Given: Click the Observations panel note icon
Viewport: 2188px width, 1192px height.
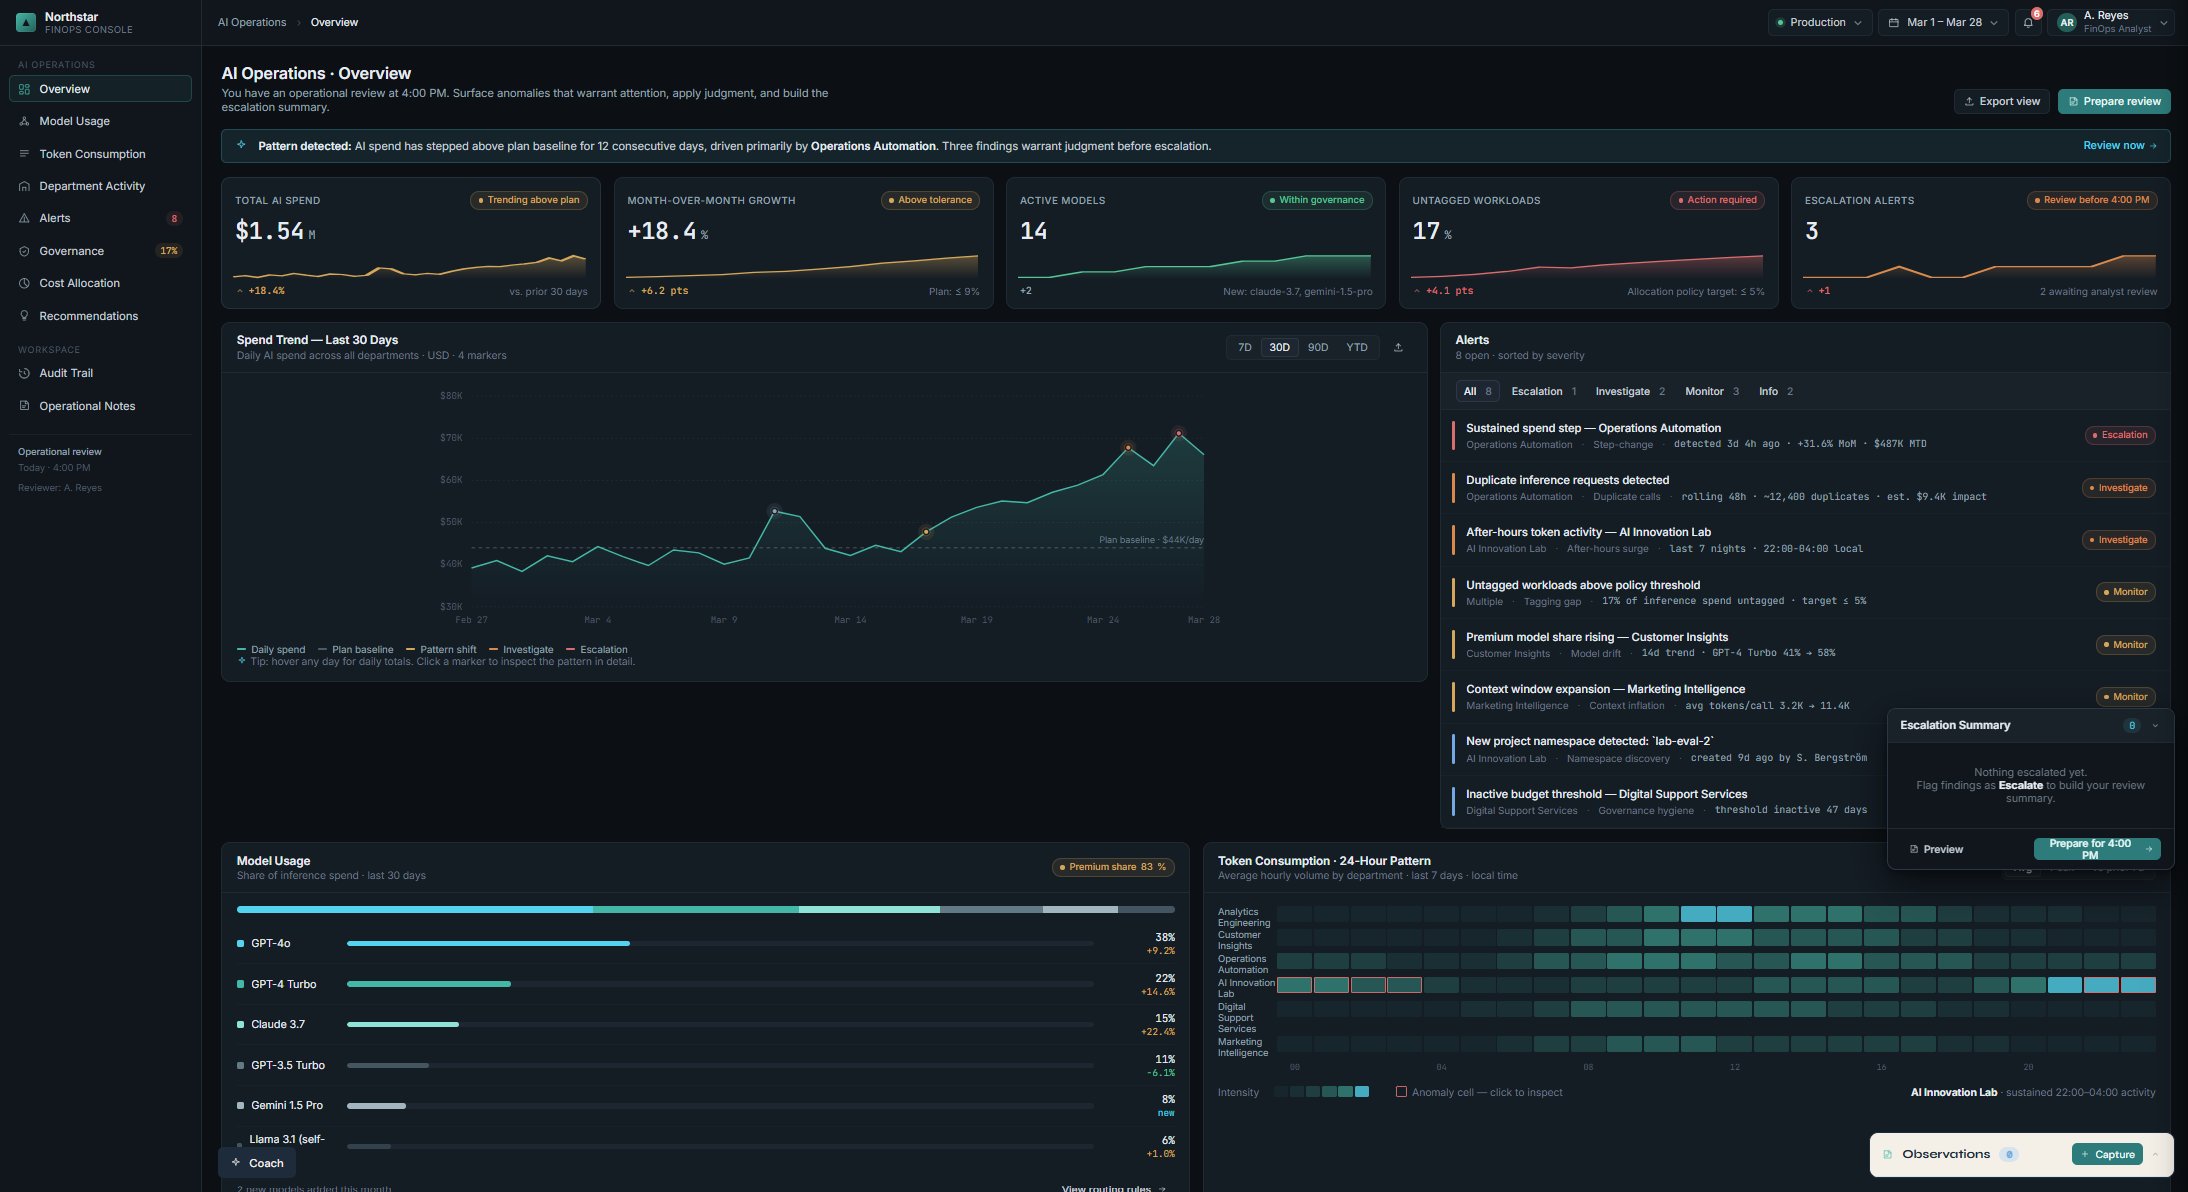Looking at the screenshot, I should (1887, 1154).
